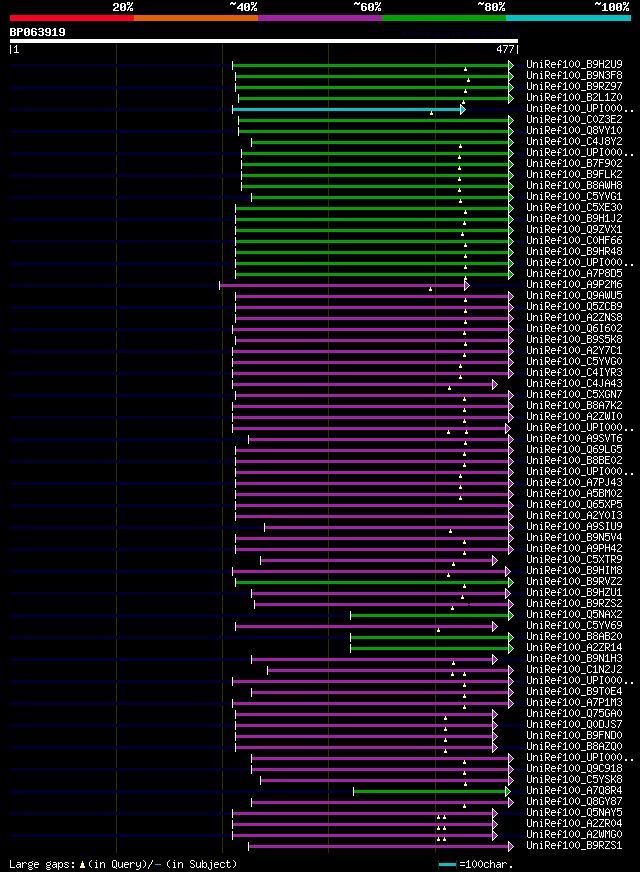Click the cyan ~100% legend color segment
640x872 pixels.
(568, 18)
